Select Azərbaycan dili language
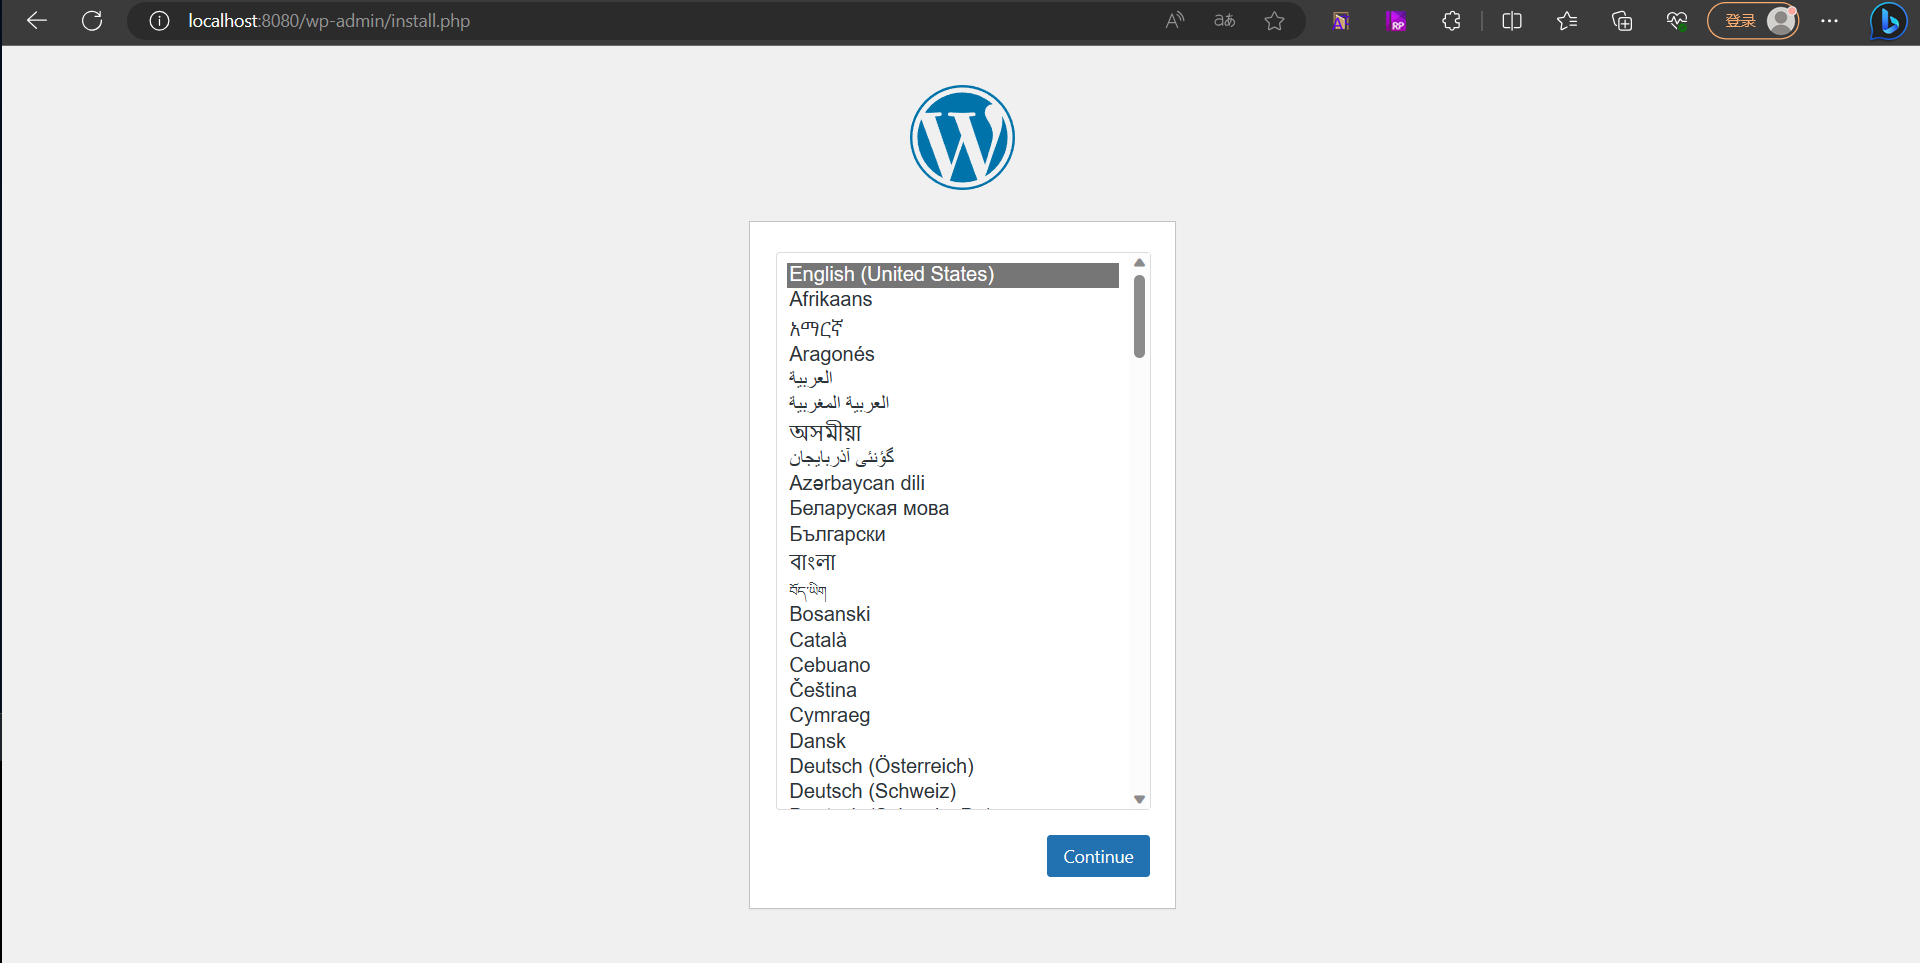 [953, 483]
